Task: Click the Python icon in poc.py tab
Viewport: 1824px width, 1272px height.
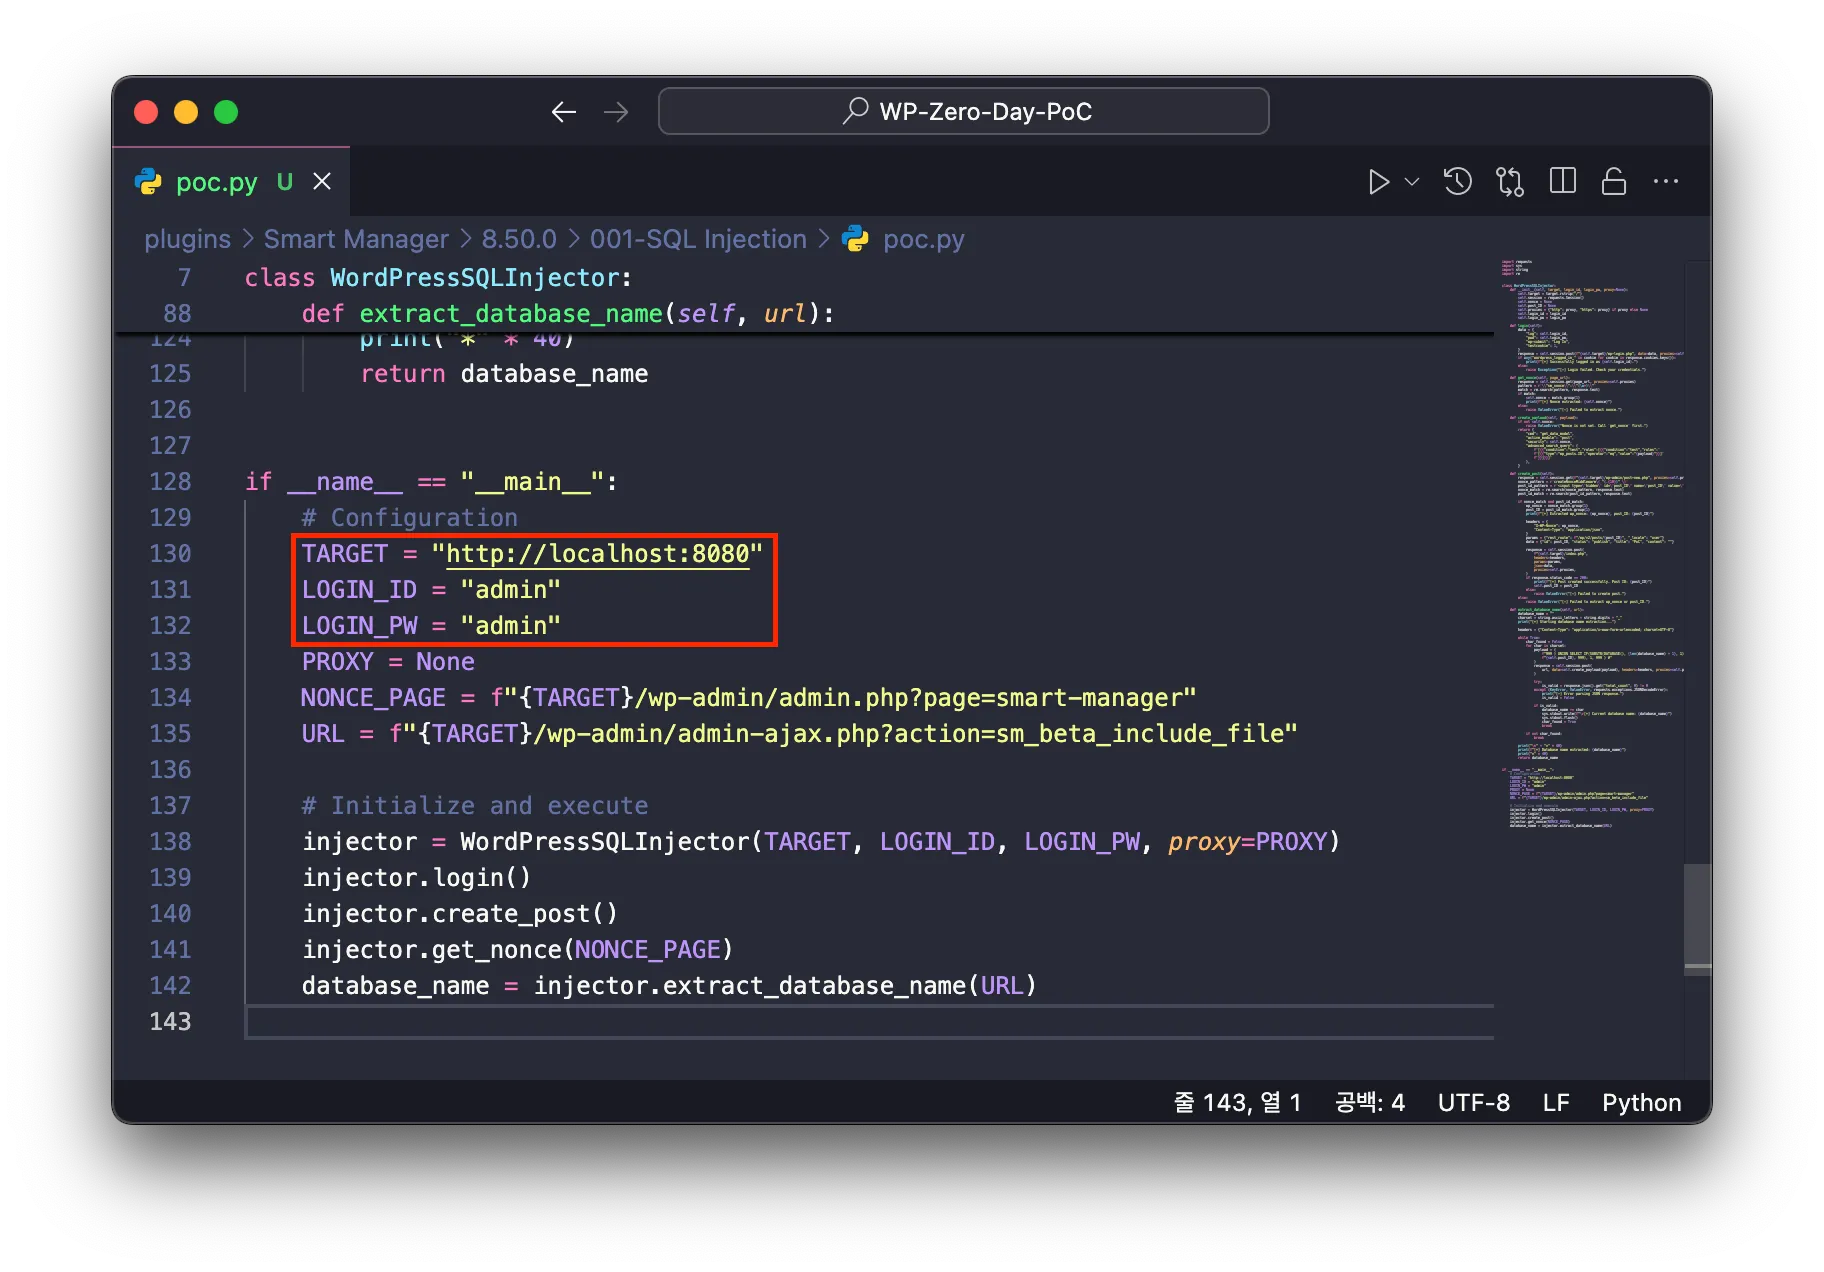Action: coord(148,182)
